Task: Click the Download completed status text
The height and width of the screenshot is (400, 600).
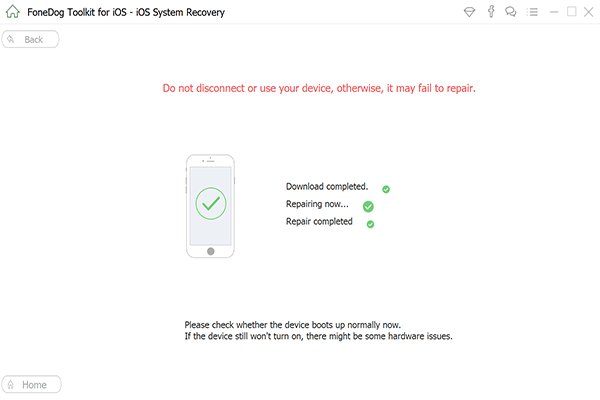Action: (327, 186)
